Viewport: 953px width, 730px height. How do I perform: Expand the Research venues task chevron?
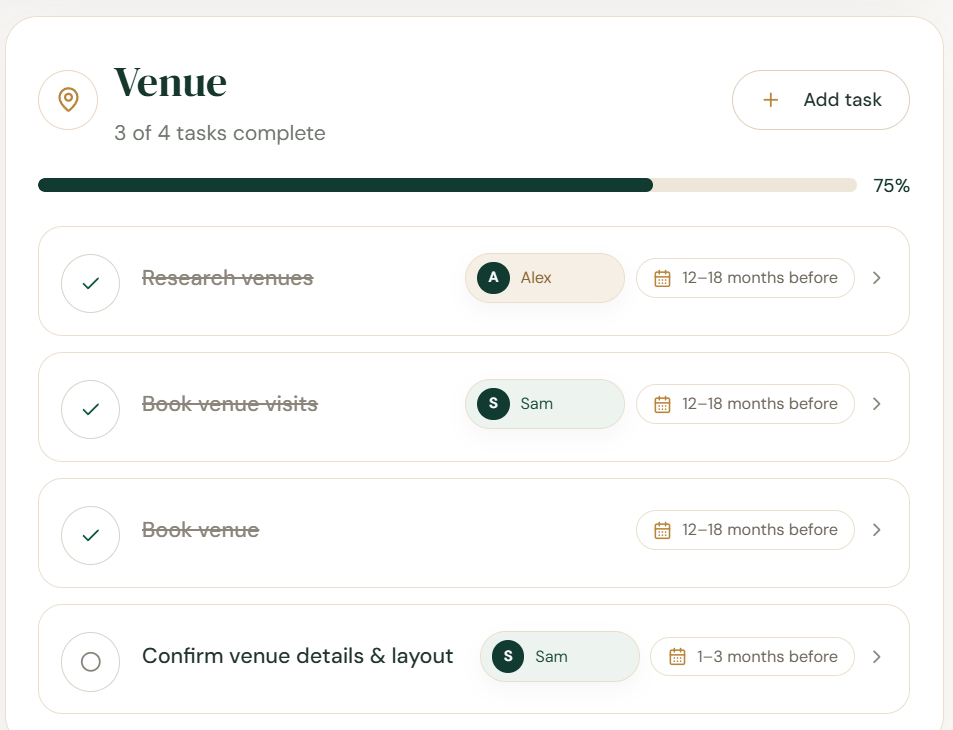click(876, 278)
